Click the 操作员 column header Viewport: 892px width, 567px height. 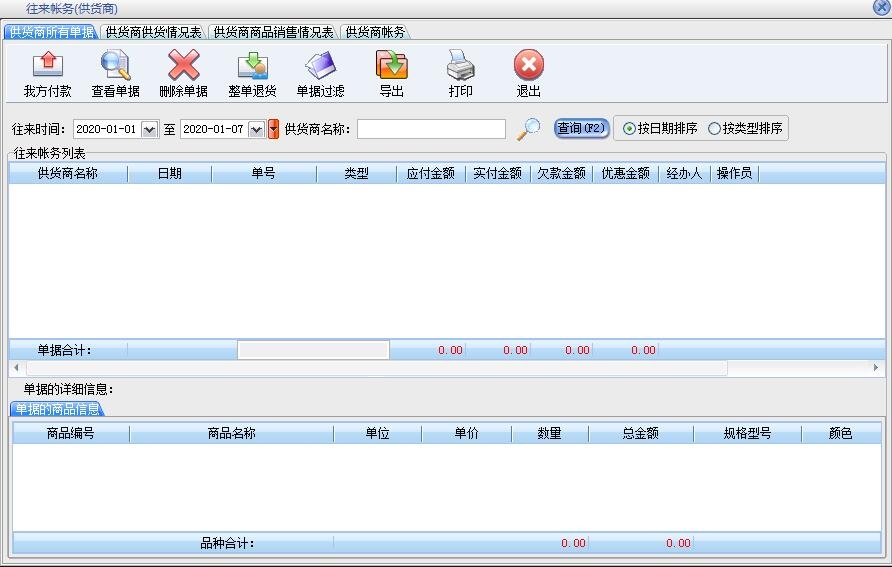coord(734,173)
